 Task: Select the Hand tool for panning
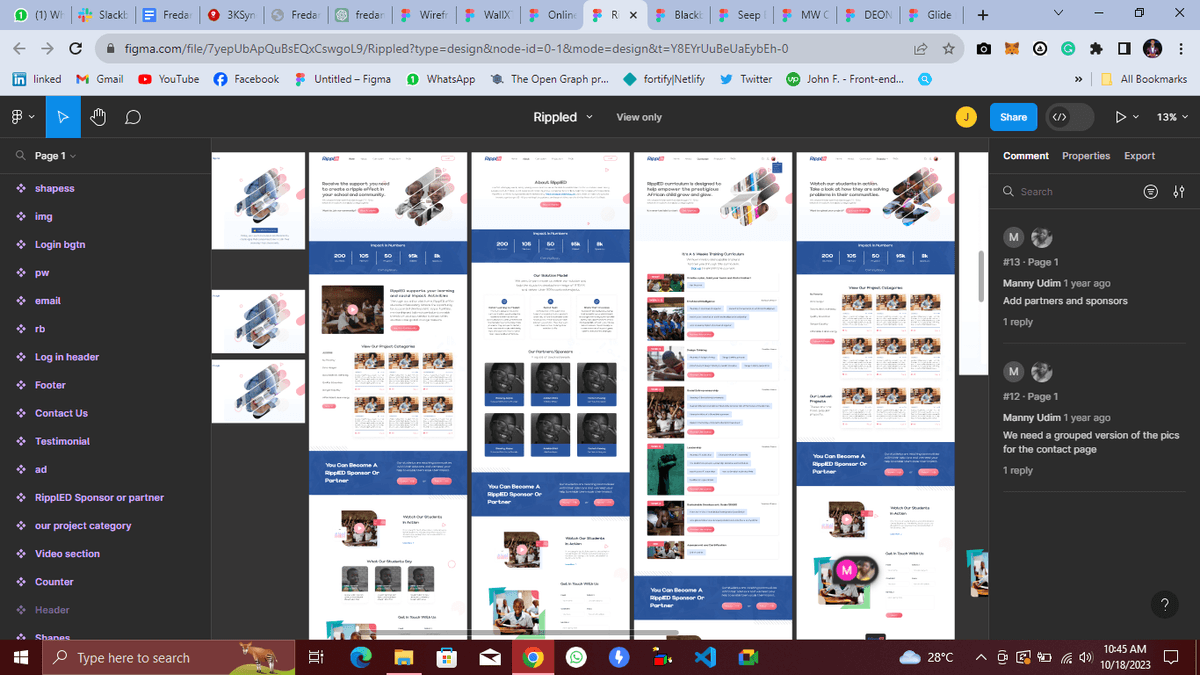(x=97, y=116)
